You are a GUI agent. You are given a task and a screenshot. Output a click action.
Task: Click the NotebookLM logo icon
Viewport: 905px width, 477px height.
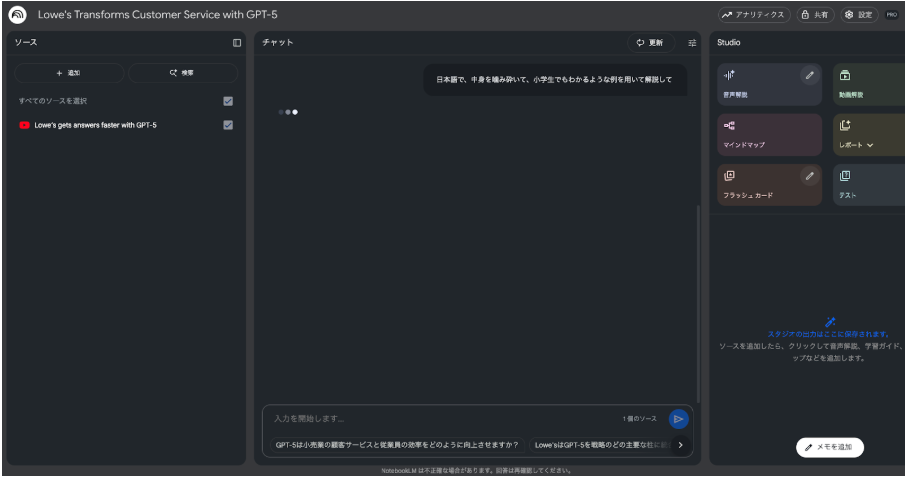(17, 15)
